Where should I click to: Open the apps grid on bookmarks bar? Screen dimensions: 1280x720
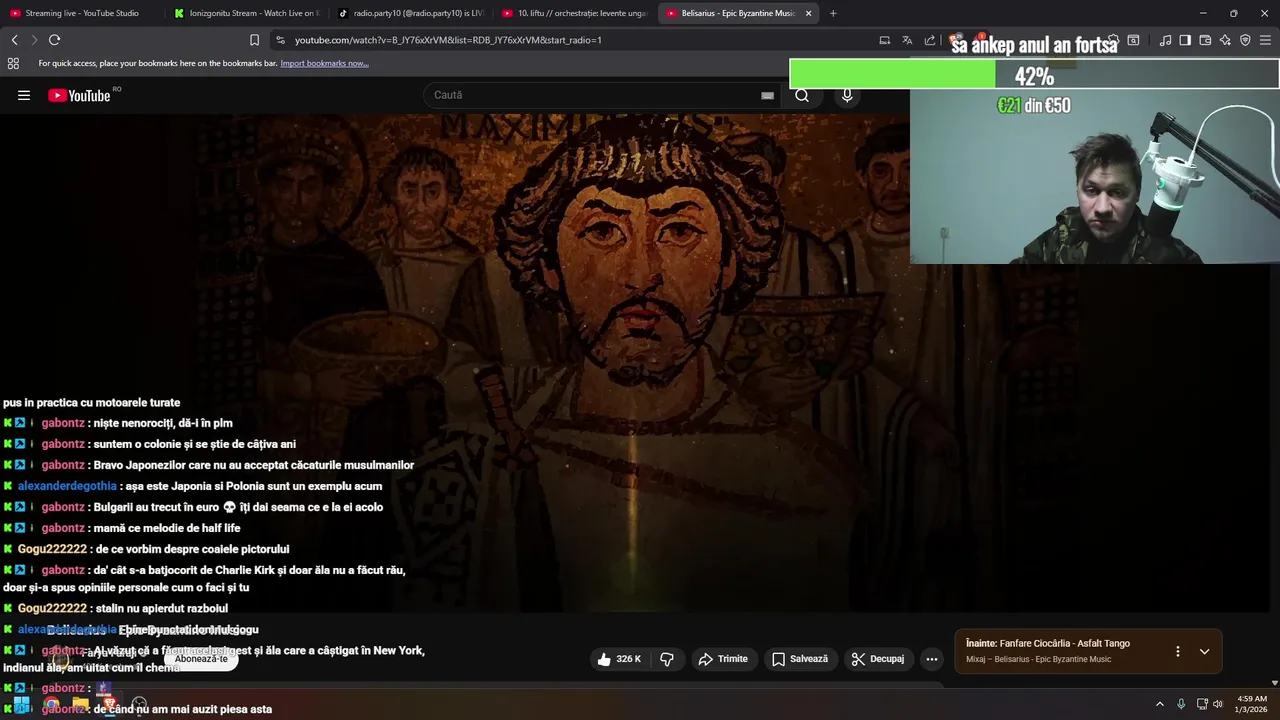[13, 63]
